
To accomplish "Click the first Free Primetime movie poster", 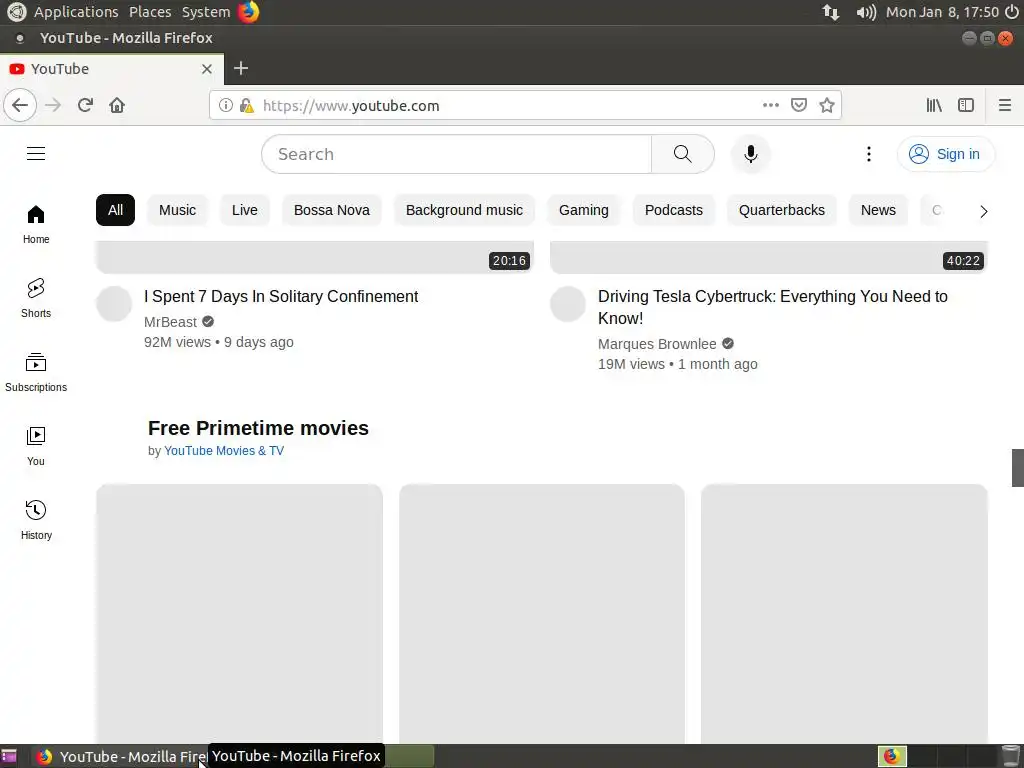I will point(240,614).
